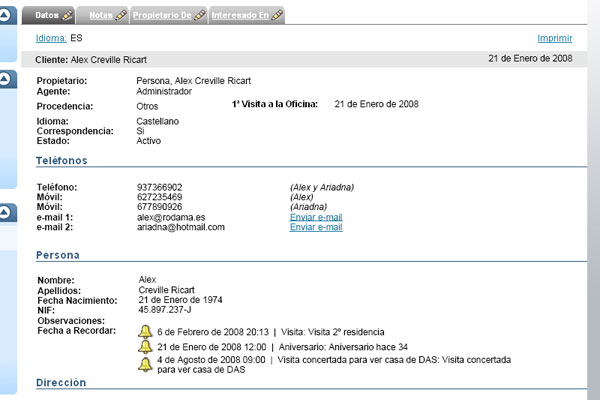Click the pencil edit icon beside Notas
This screenshot has width=600, height=400.
[121, 16]
